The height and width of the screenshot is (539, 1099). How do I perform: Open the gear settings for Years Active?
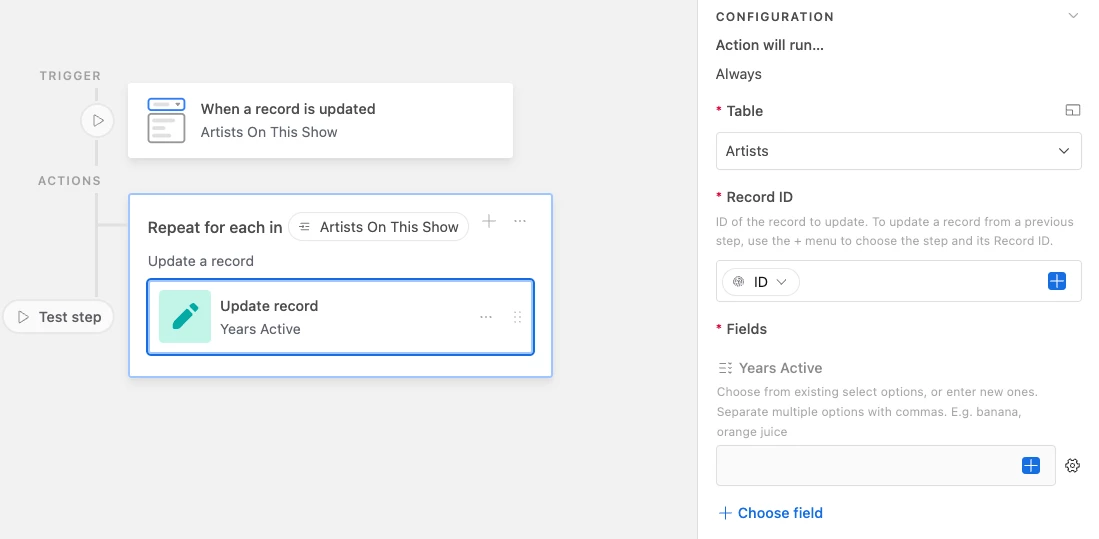click(x=1073, y=466)
